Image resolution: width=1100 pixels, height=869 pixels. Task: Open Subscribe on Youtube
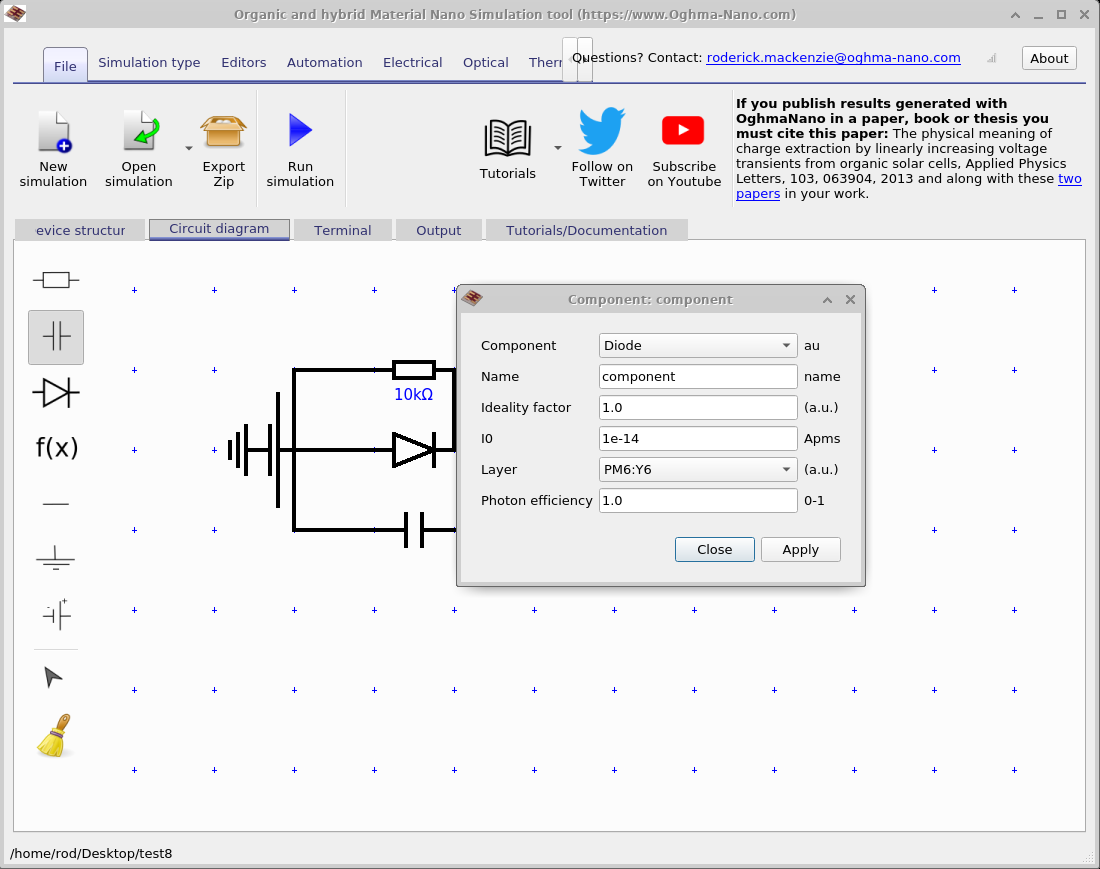[683, 145]
